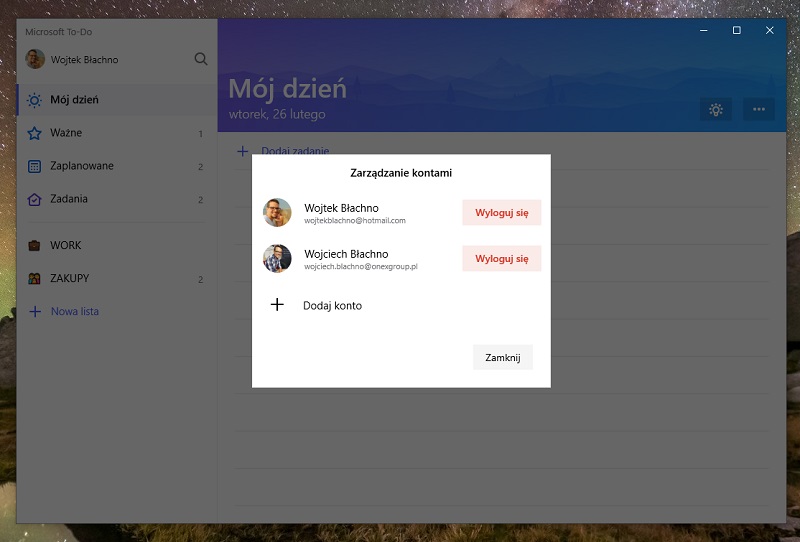Click the plus icon next to Dodaj zadanie
The height and width of the screenshot is (542, 800).
(x=243, y=151)
